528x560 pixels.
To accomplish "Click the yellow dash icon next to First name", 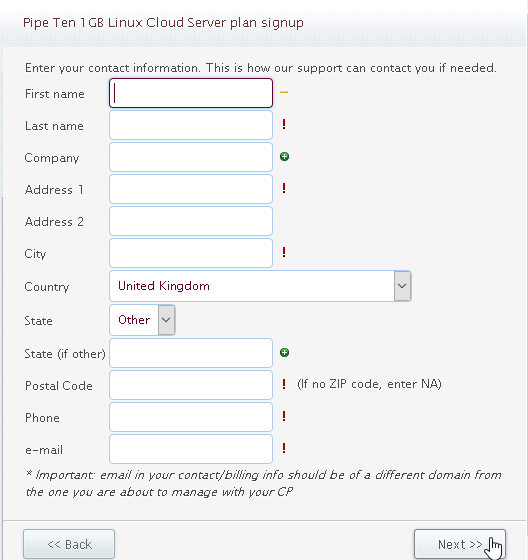I will (284, 92).
